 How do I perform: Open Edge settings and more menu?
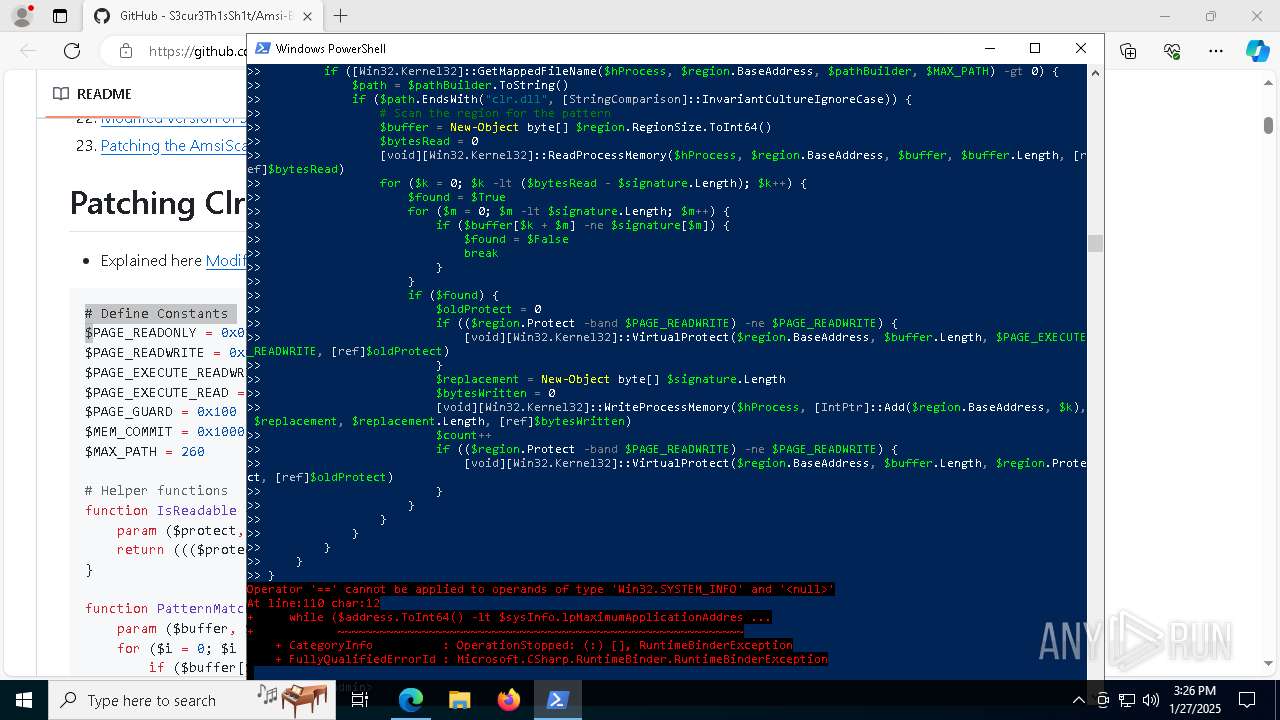coord(1215,51)
